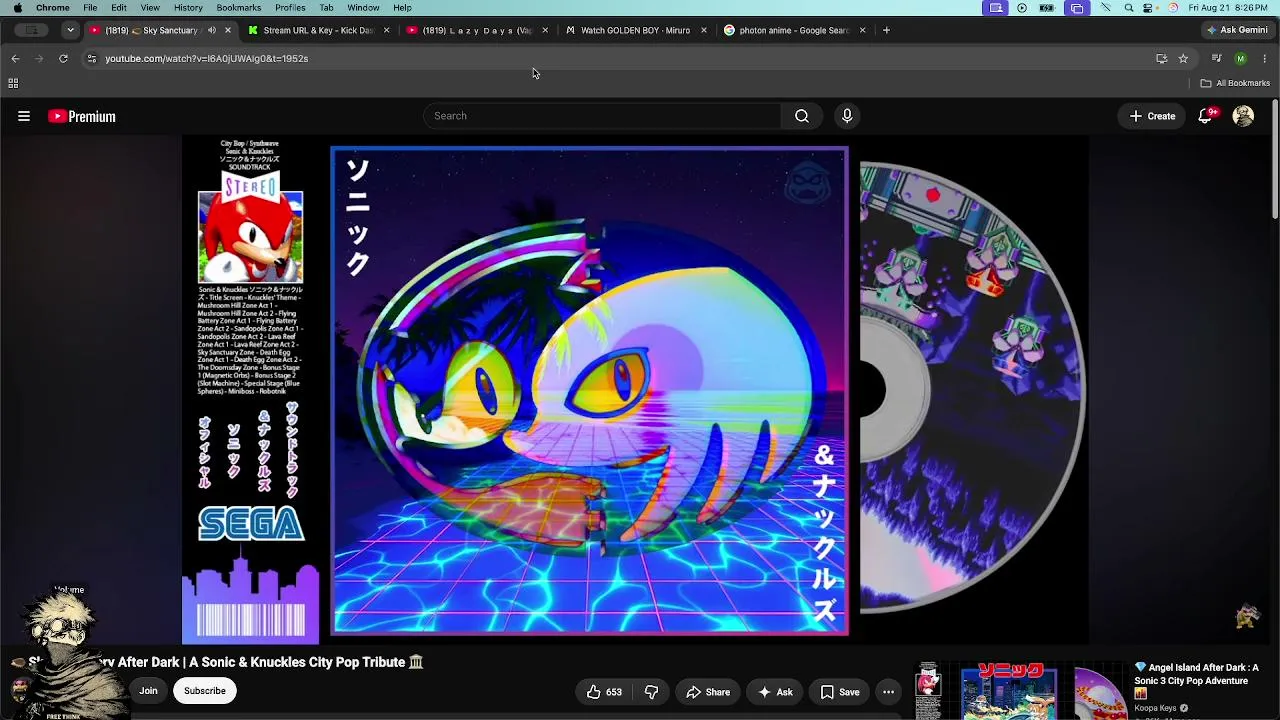
Task: Click the Subscribe button
Action: (x=205, y=691)
